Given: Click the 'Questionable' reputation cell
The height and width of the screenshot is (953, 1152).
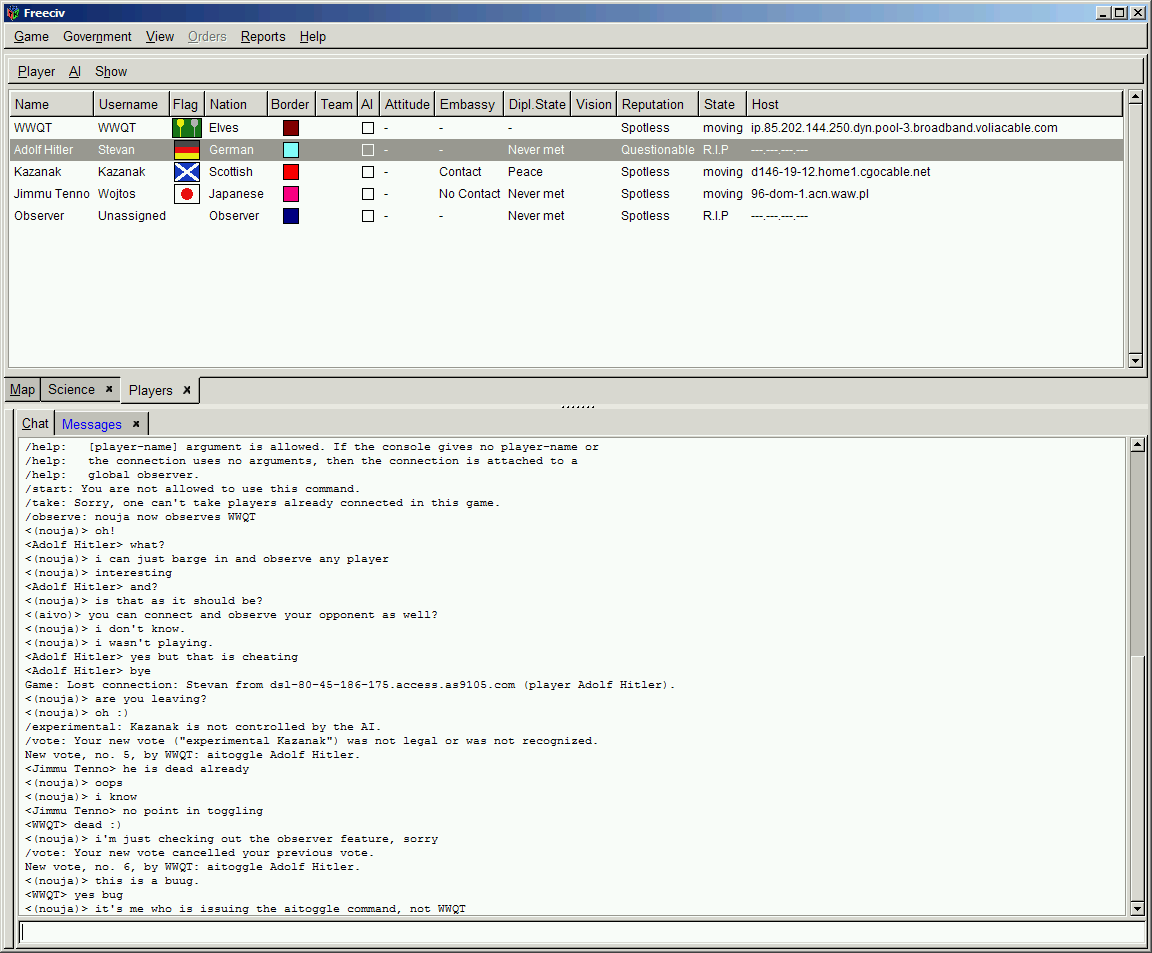Looking at the screenshot, I should click(658, 150).
